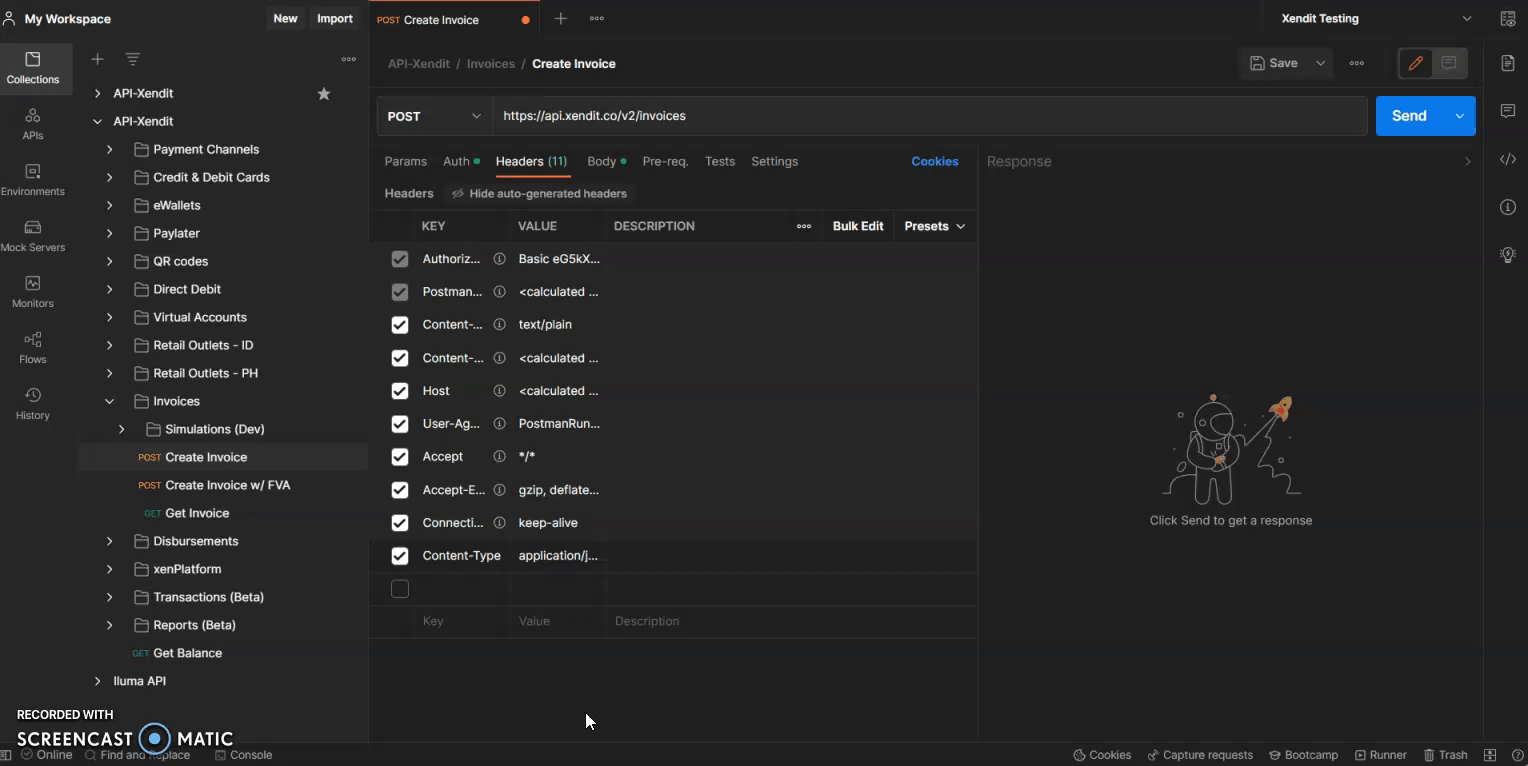
Task: Open the APIs sidebar section
Action: (33, 124)
